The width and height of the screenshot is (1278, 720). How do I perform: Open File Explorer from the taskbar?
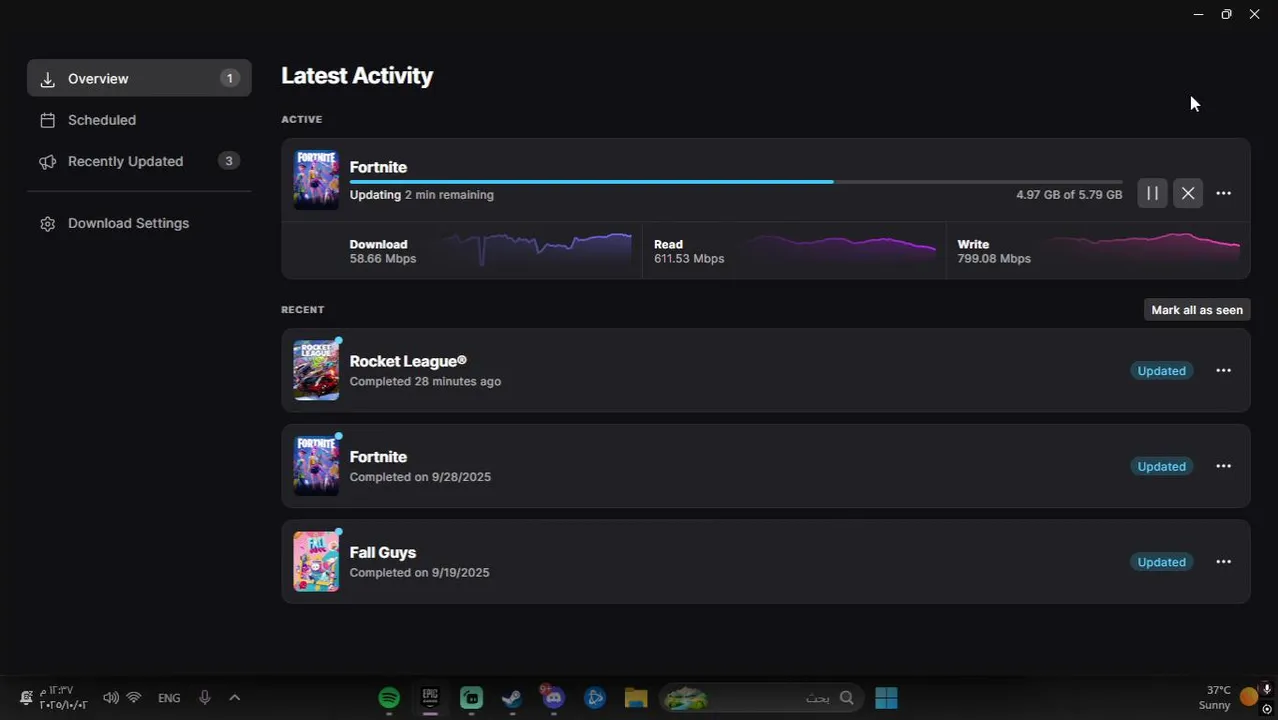(636, 698)
